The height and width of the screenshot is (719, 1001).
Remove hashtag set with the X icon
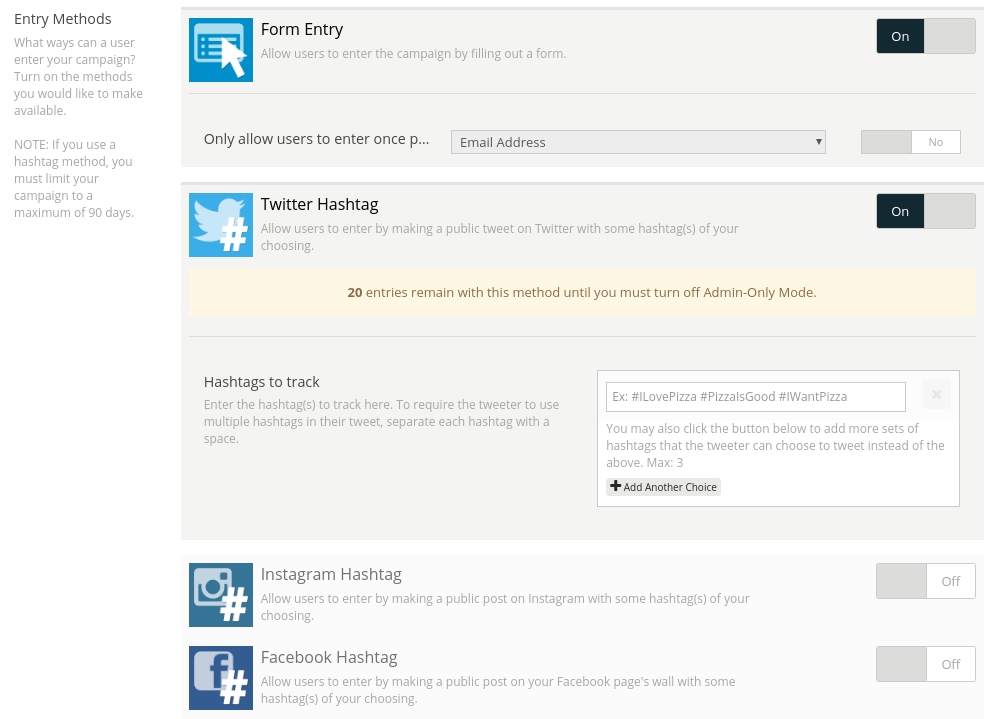coord(936,395)
